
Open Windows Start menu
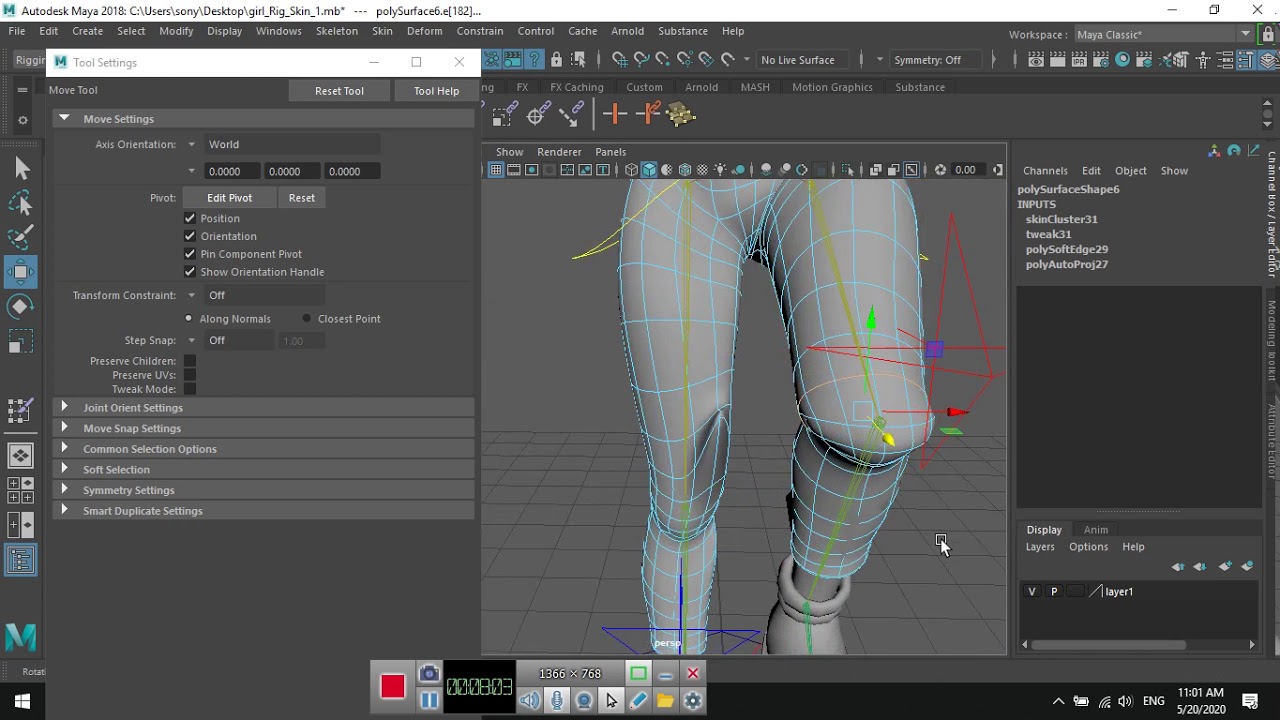pyautogui.click(x=22, y=701)
